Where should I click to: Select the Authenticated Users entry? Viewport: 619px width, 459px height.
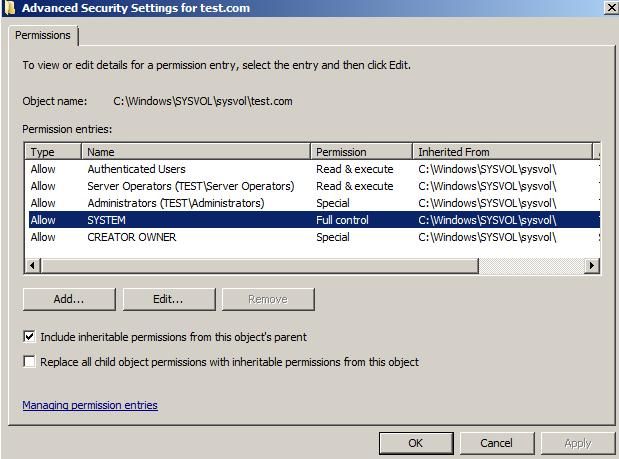pyautogui.click(x=314, y=169)
